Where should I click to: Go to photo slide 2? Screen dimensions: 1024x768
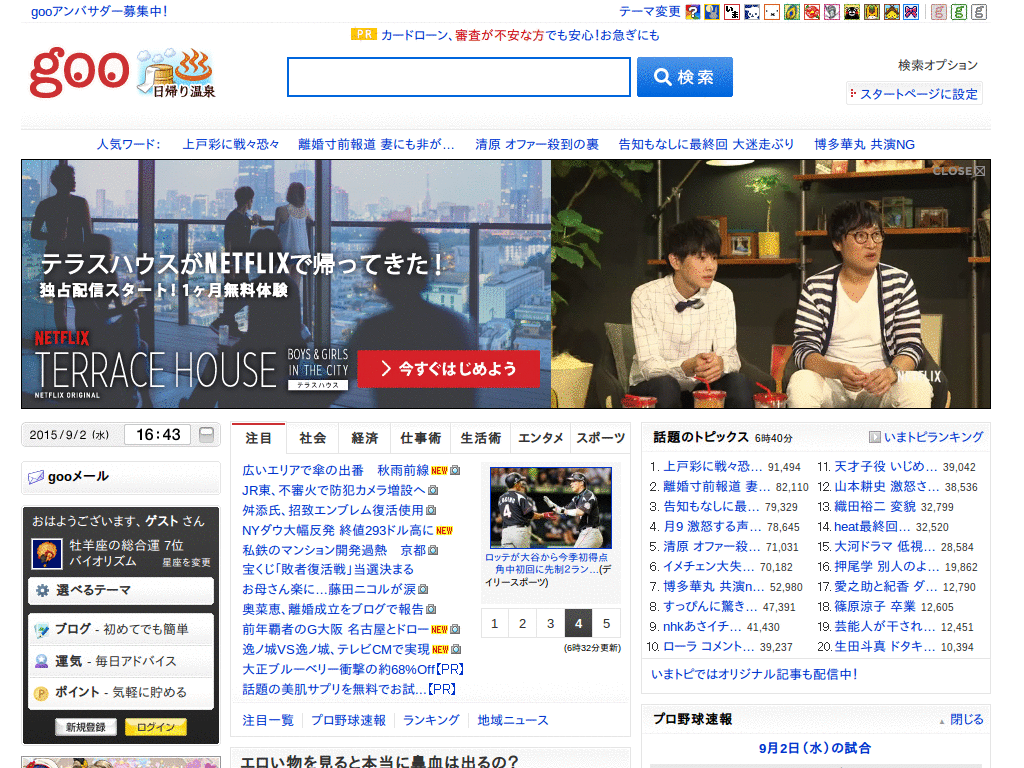point(522,624)
